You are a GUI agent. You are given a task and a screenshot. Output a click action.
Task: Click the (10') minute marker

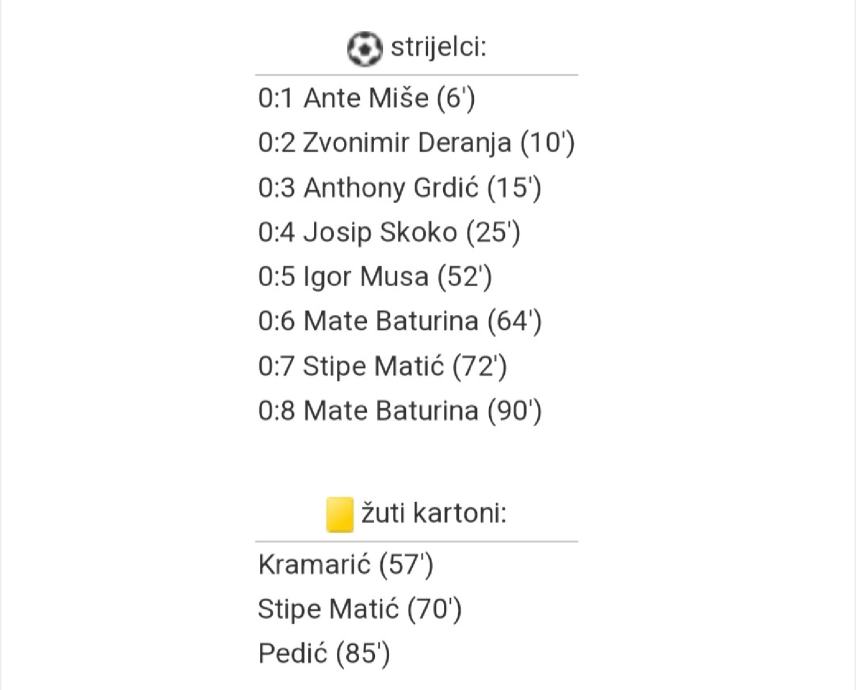(x=547, y=143)
